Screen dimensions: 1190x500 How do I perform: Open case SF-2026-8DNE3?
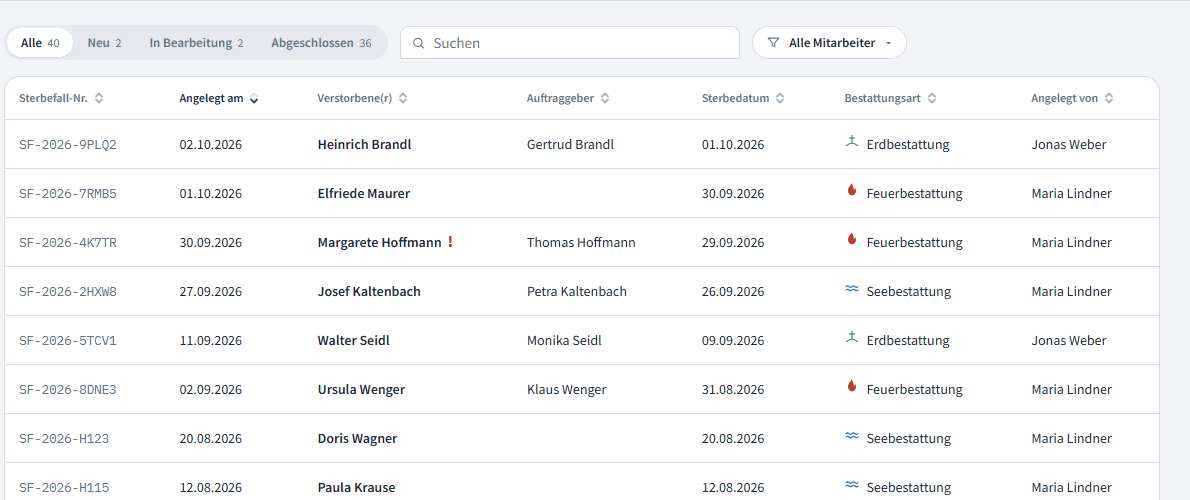[68, 389]
